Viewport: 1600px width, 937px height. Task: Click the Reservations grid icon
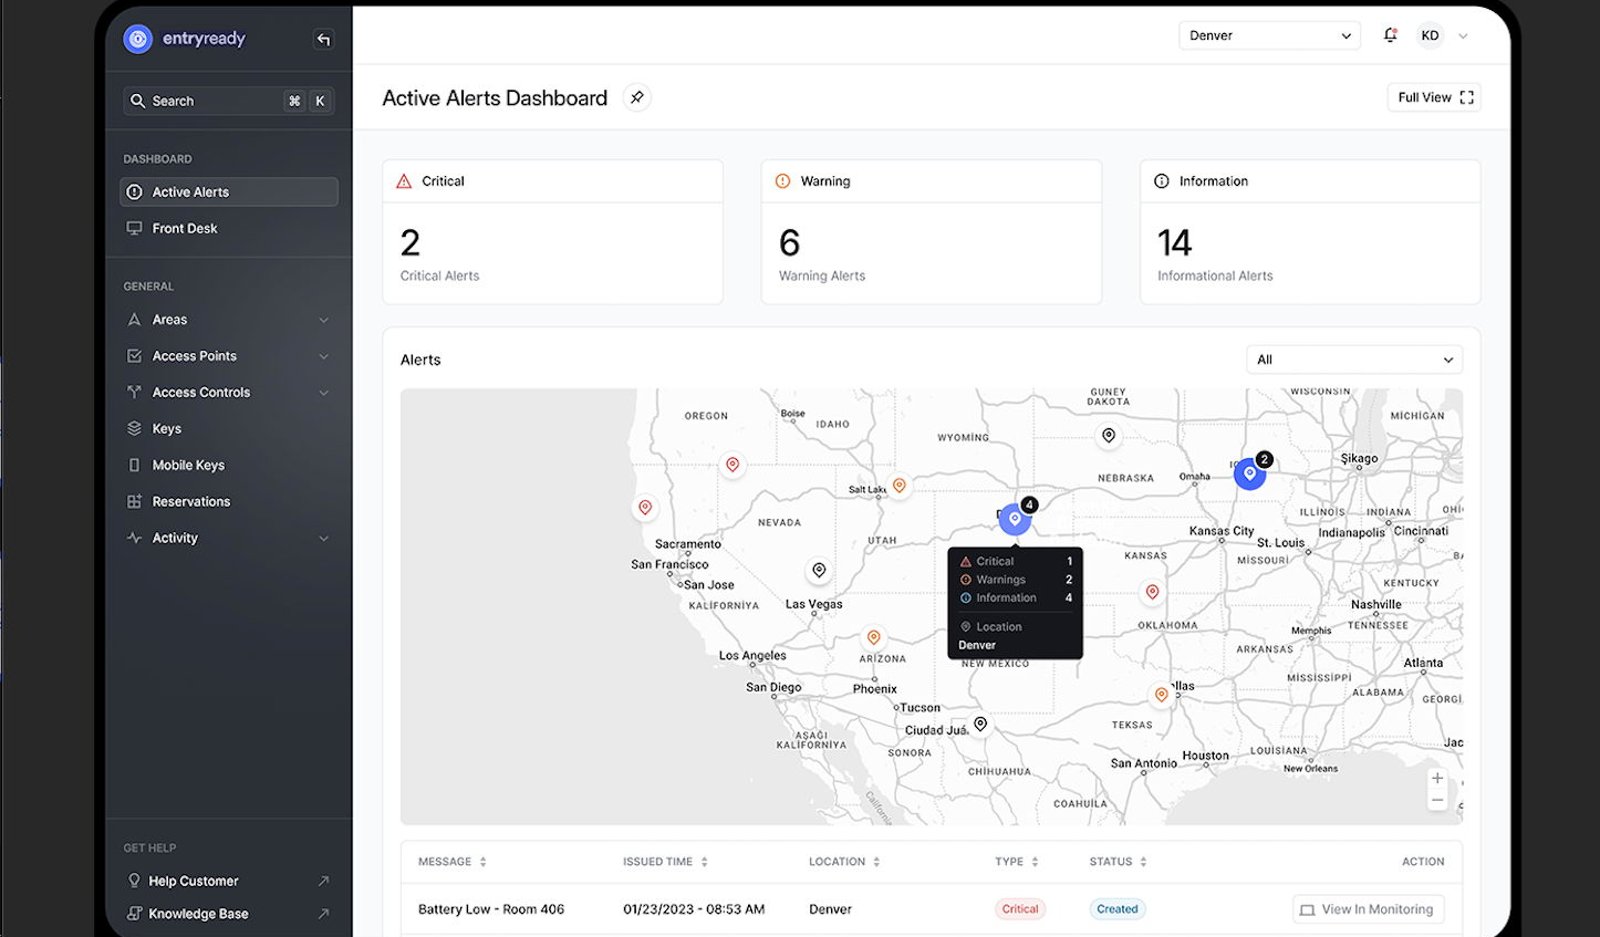coord(134,501)
